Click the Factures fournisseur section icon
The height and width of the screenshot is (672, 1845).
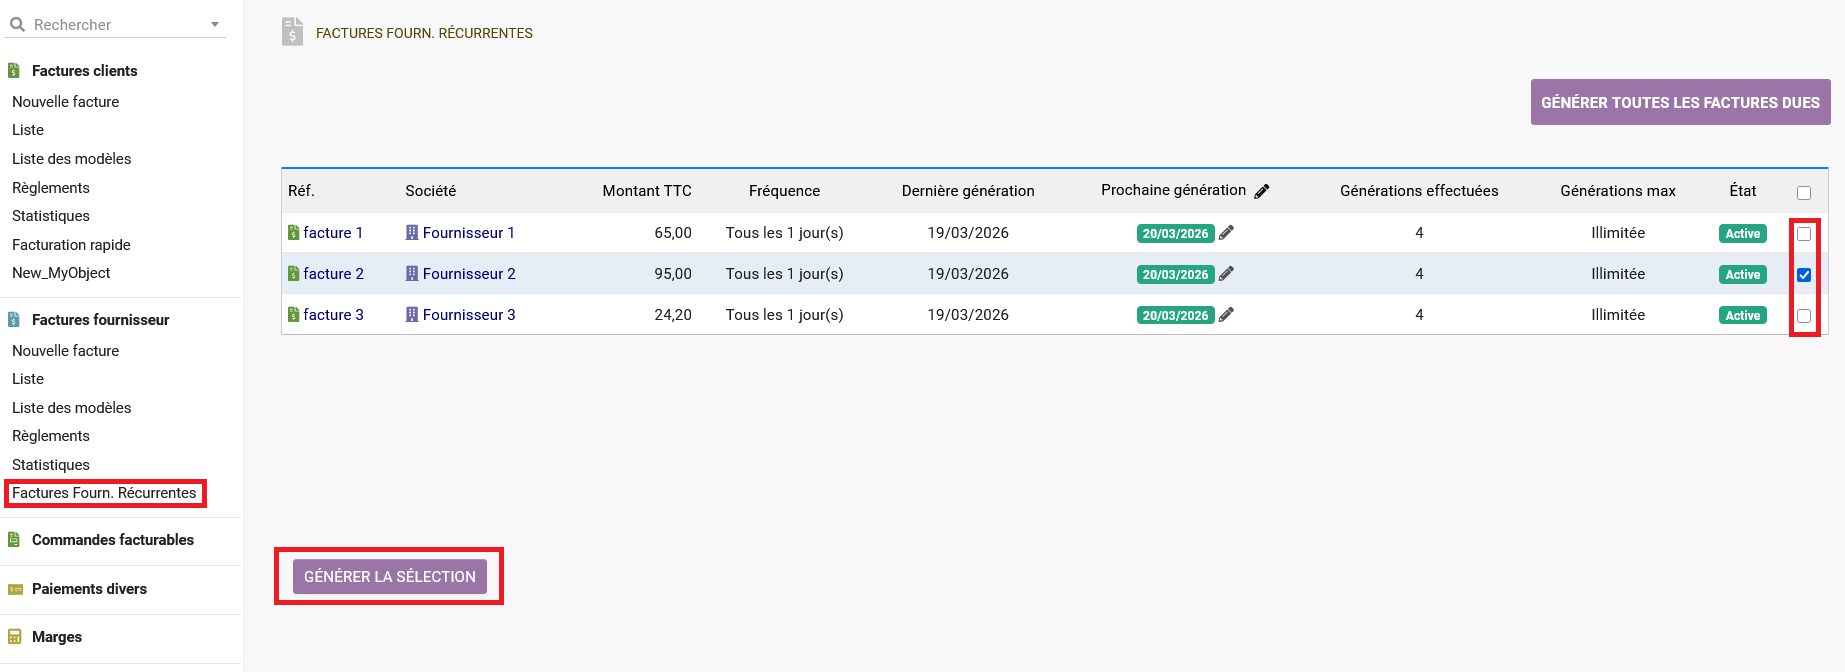(14, 320)
